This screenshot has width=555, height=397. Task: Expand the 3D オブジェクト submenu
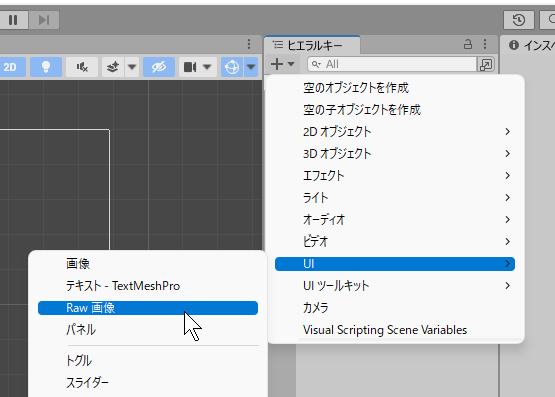point(395,154)
